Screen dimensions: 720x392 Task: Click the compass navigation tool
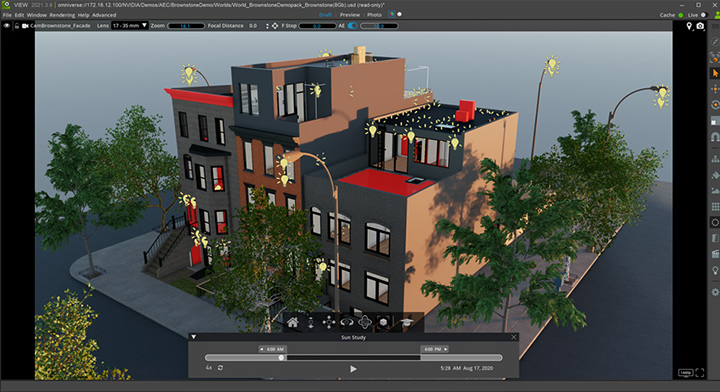(714, 42)
